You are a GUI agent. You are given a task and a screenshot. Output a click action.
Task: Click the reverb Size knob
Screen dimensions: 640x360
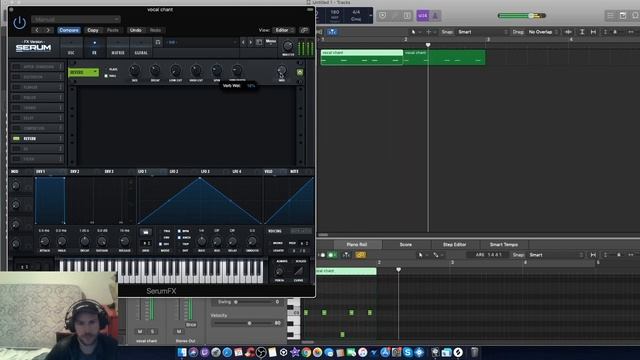pyautogui.click(x=134, y=71)
